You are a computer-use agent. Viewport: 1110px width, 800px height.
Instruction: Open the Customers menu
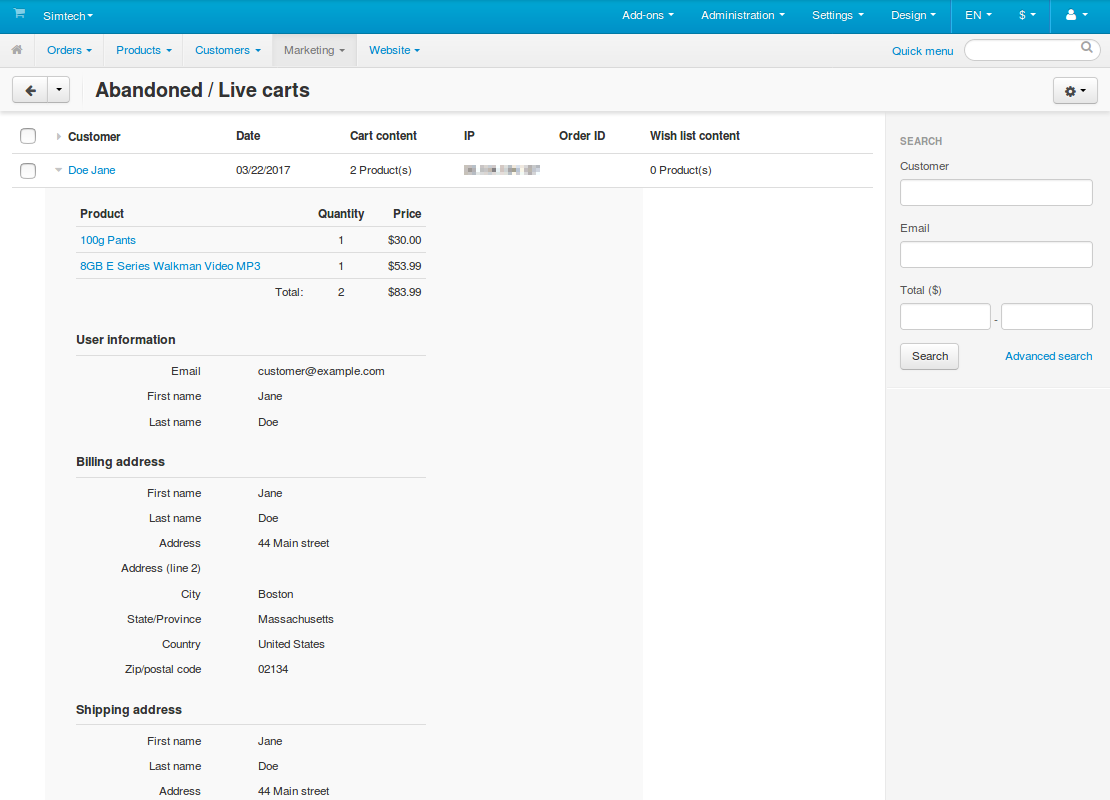[x=228, y=50]
